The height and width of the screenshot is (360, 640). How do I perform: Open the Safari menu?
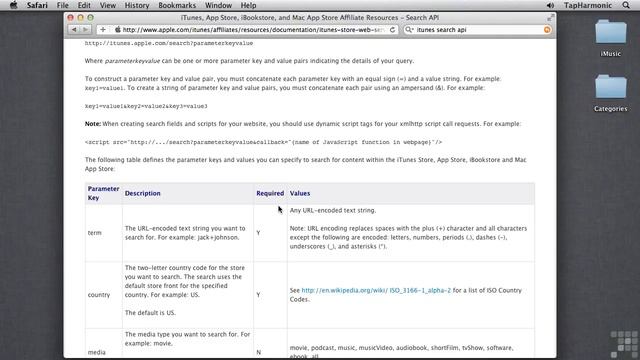tap(37, 5)
